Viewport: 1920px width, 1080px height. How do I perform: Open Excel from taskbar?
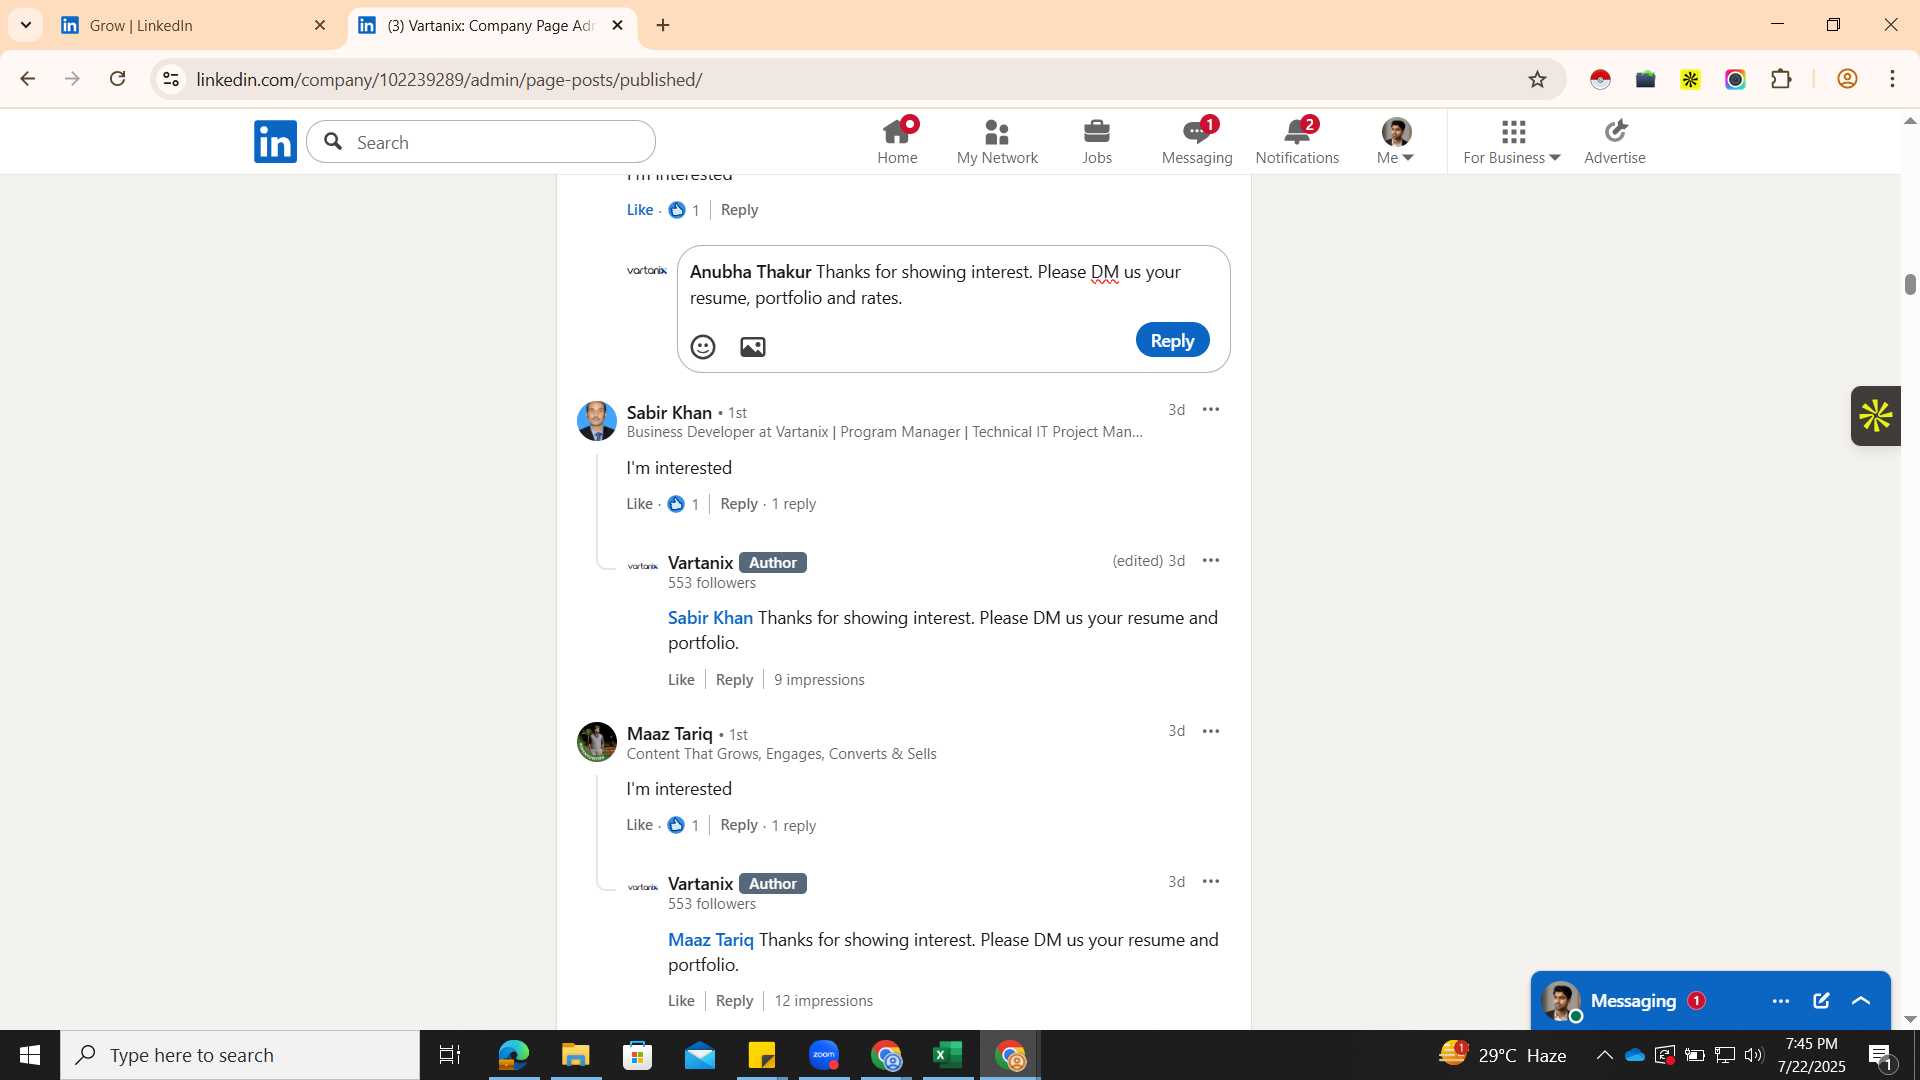tap(947, 1055)
